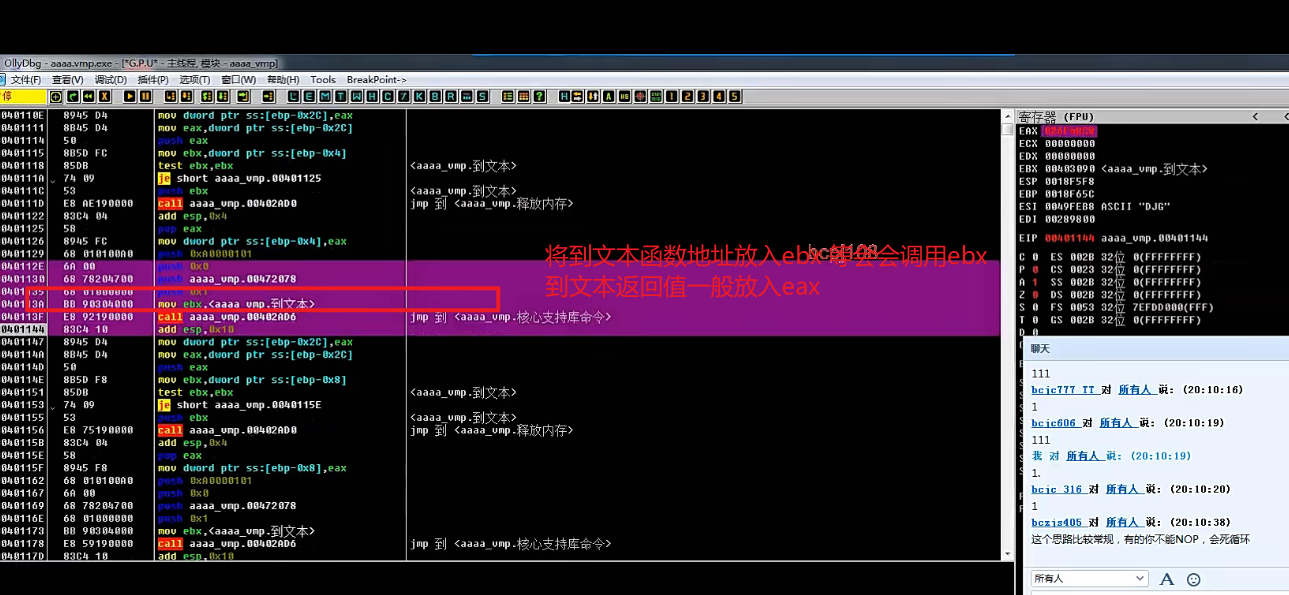The image size is (1289, 595).
Task: Click plugin toolbar icon labeled 3
Action: coord(702,97)
